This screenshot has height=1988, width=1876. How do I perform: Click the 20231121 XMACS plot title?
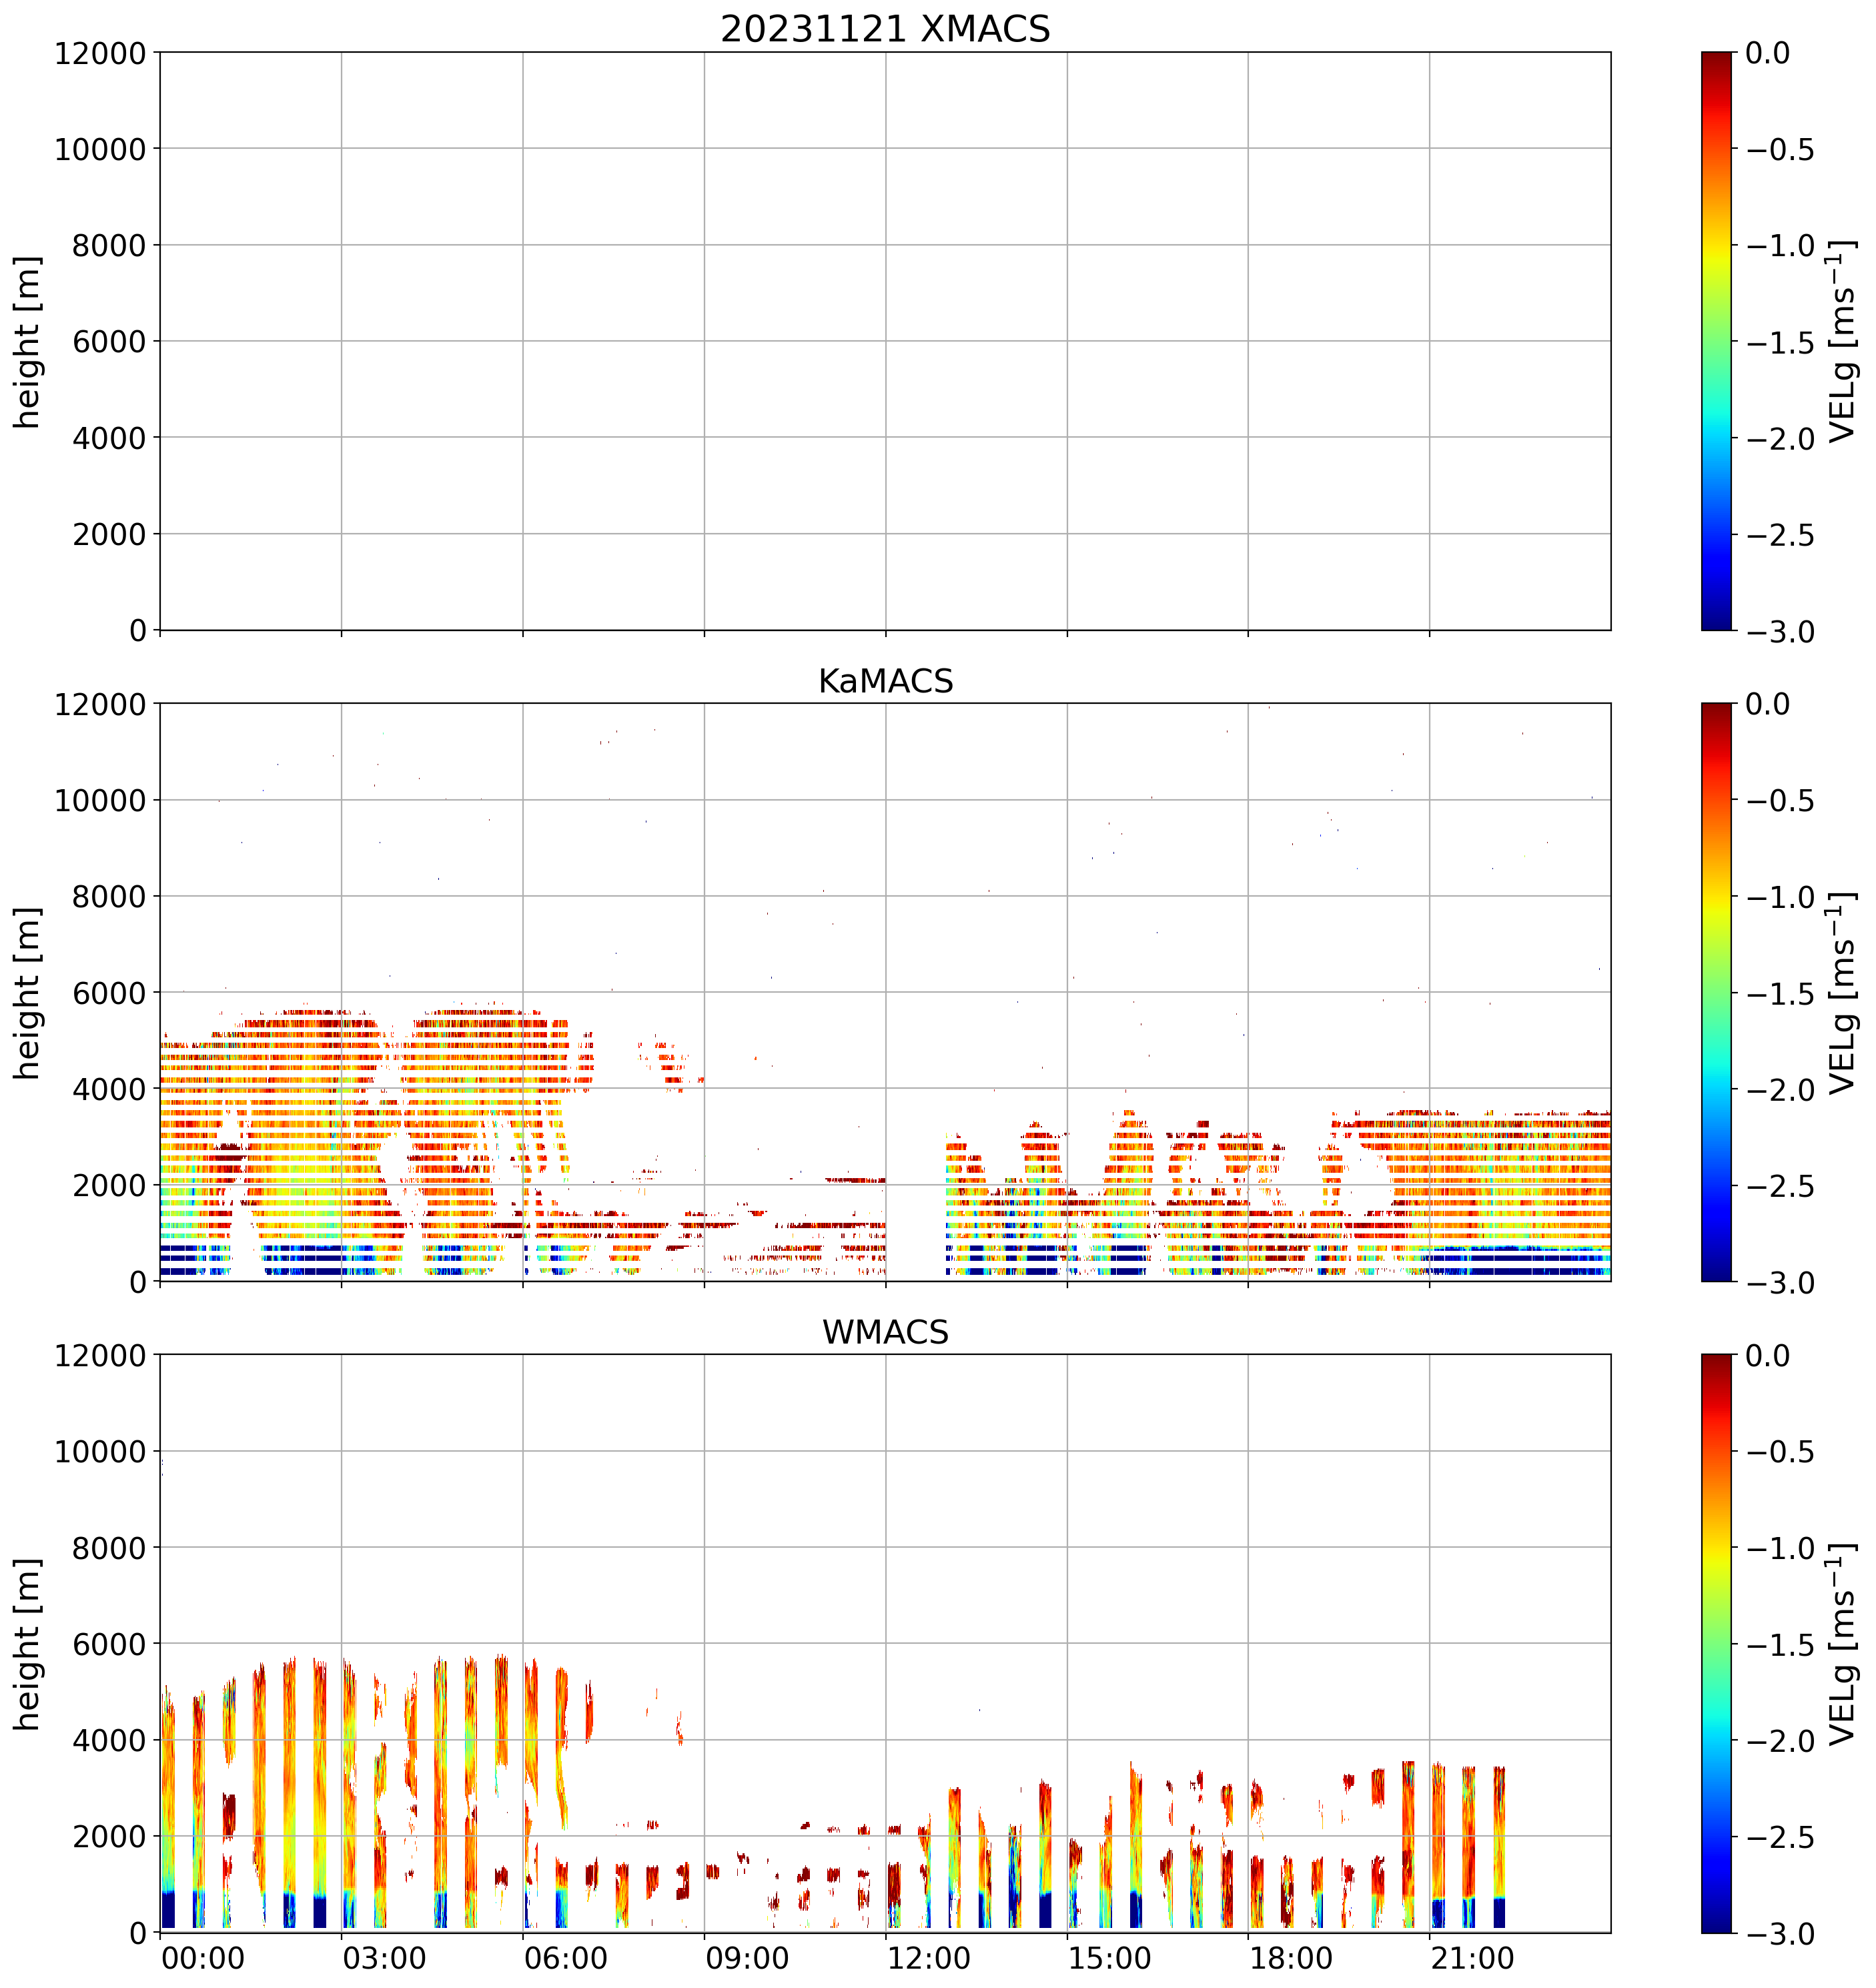tap(885, 29)
